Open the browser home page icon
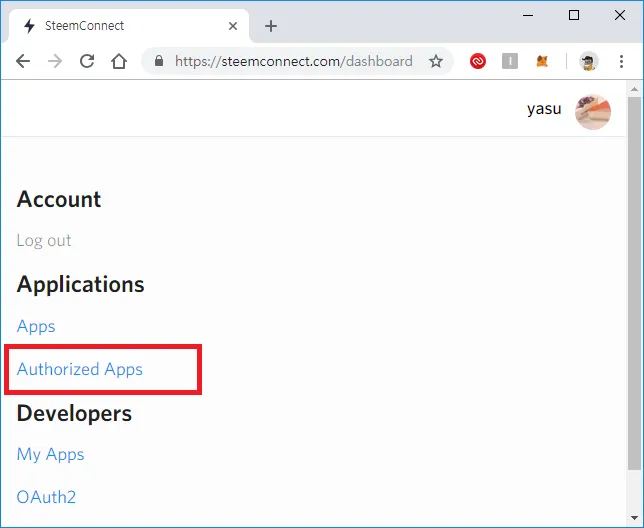 pos(119,61)
